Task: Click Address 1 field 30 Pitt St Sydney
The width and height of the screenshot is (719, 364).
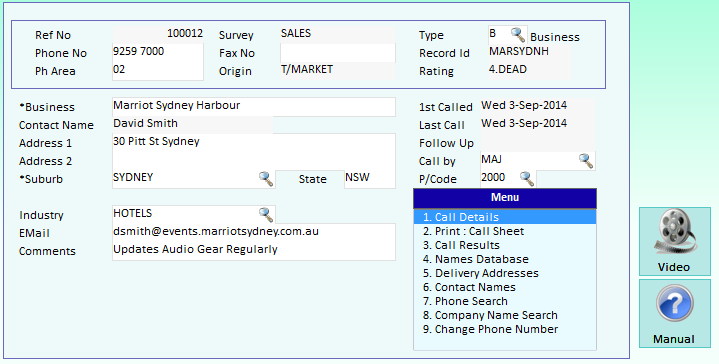Action: (x=254, y=143)
